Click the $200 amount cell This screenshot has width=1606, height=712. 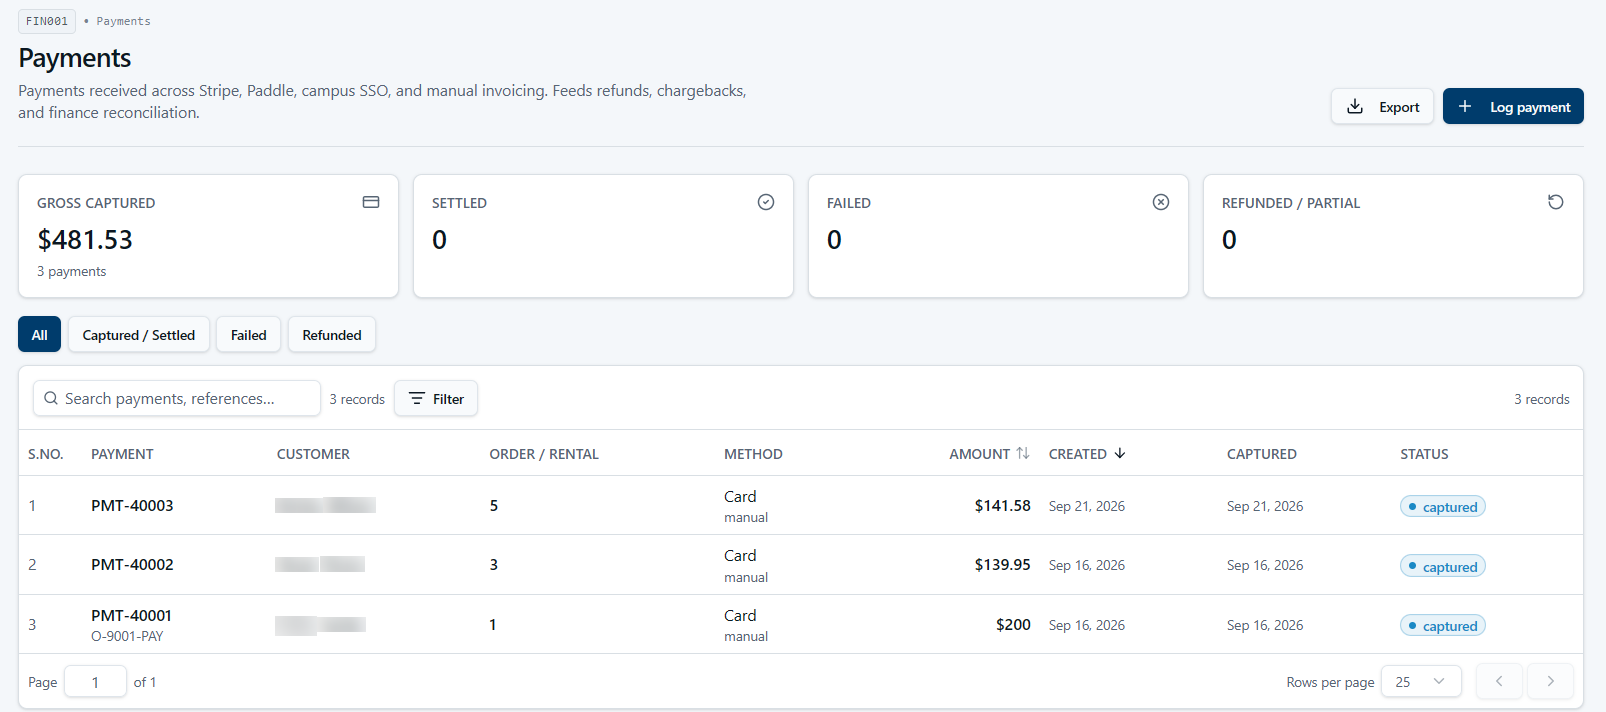coord(1013,624)
